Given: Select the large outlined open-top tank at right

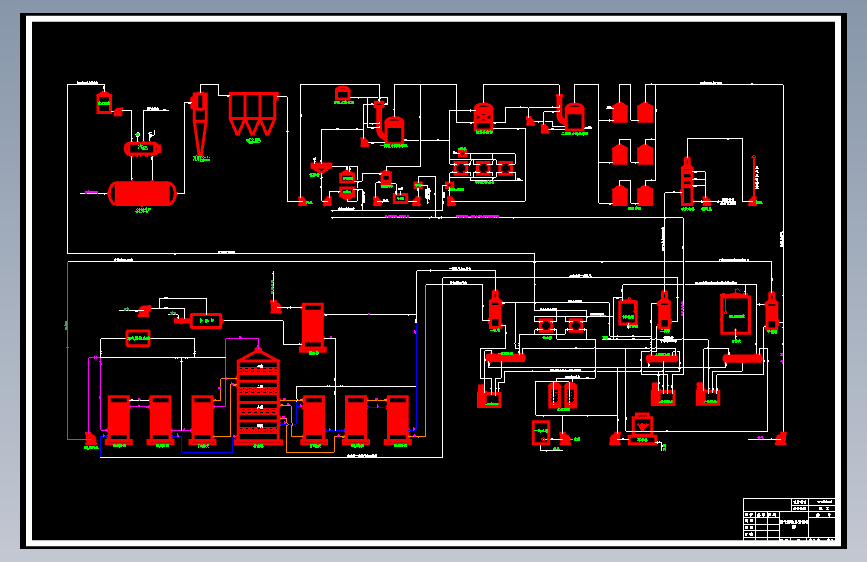Looking at the screenshot, I should pos(735,314).
